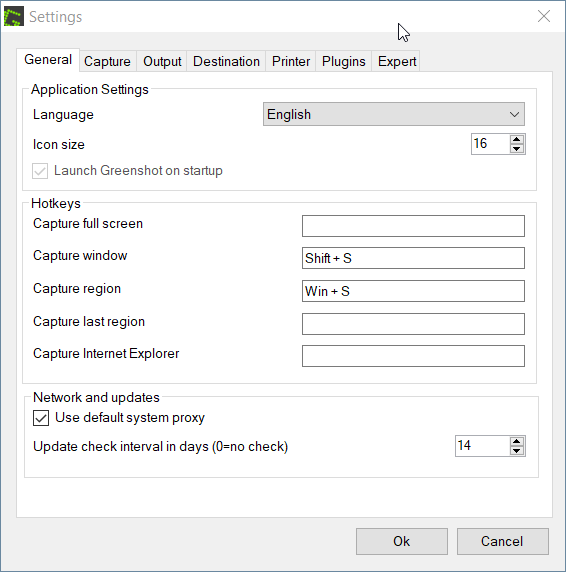Close the Settings dialog

544,16
